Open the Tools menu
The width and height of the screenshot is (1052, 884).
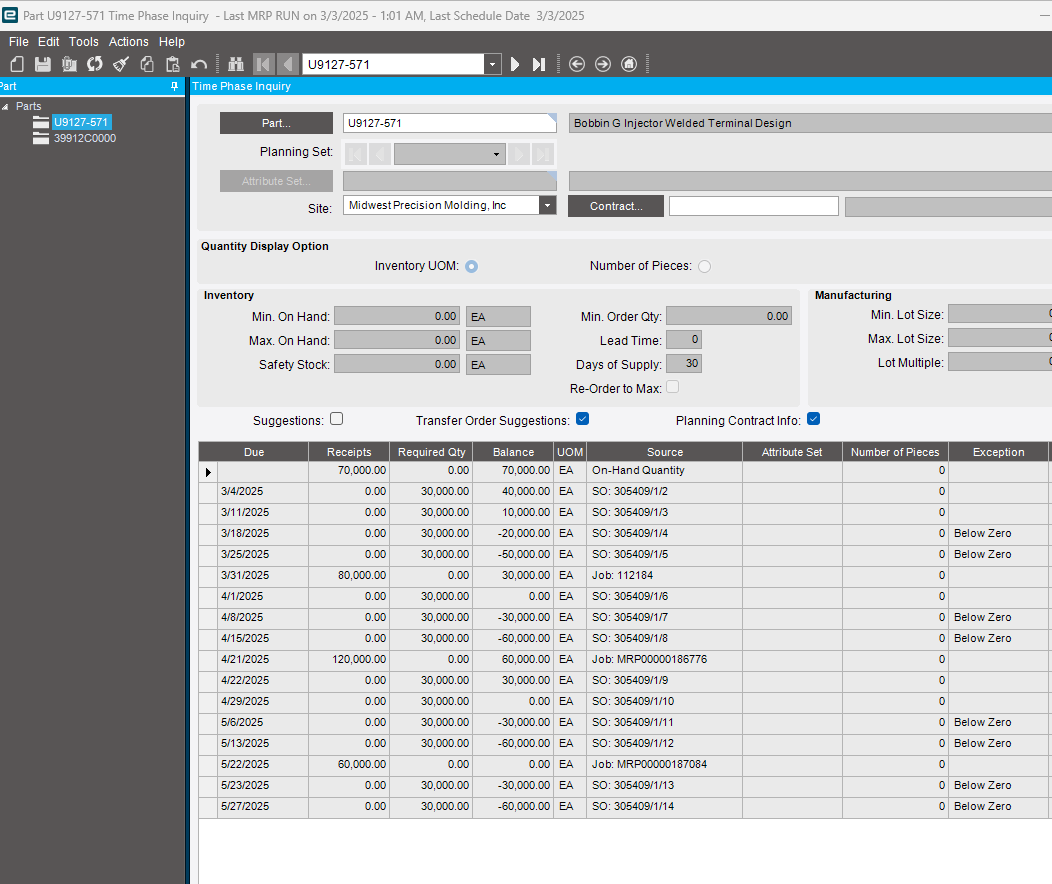(x=84, y=42)
